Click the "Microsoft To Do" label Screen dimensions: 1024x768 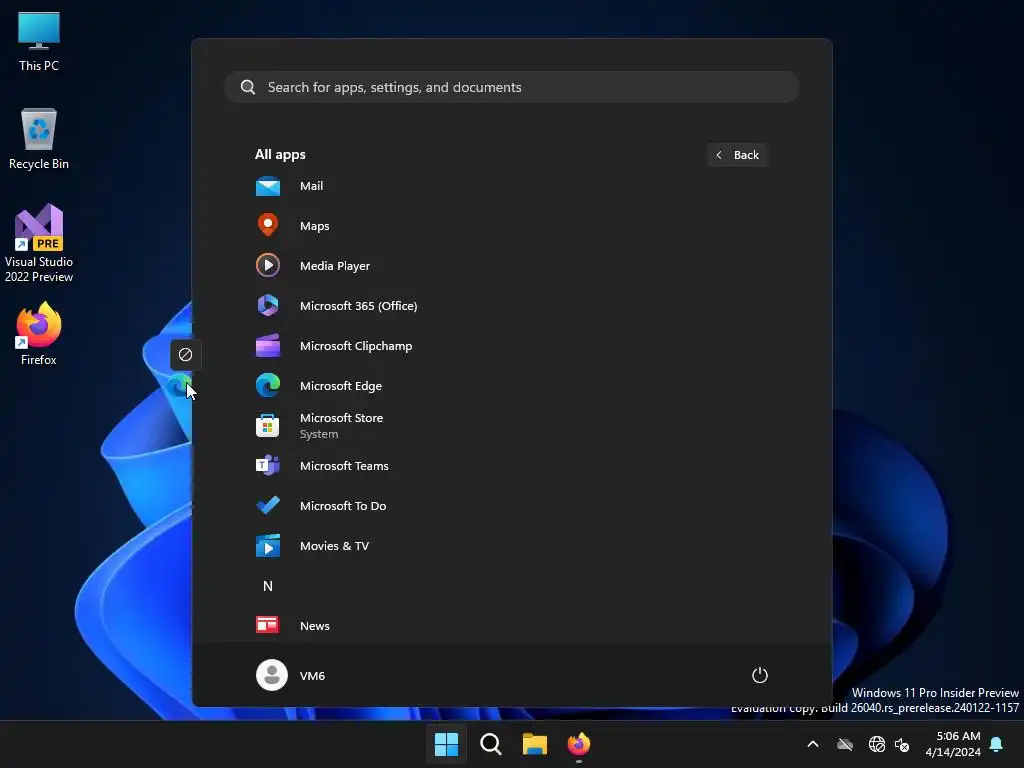[343, 505]
